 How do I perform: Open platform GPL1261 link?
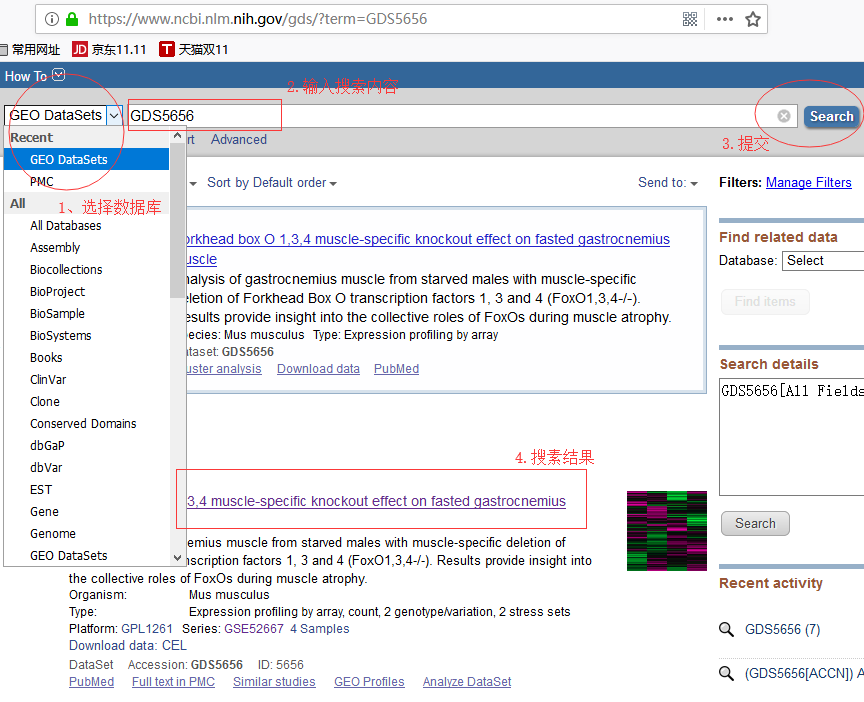click(147, 629)
